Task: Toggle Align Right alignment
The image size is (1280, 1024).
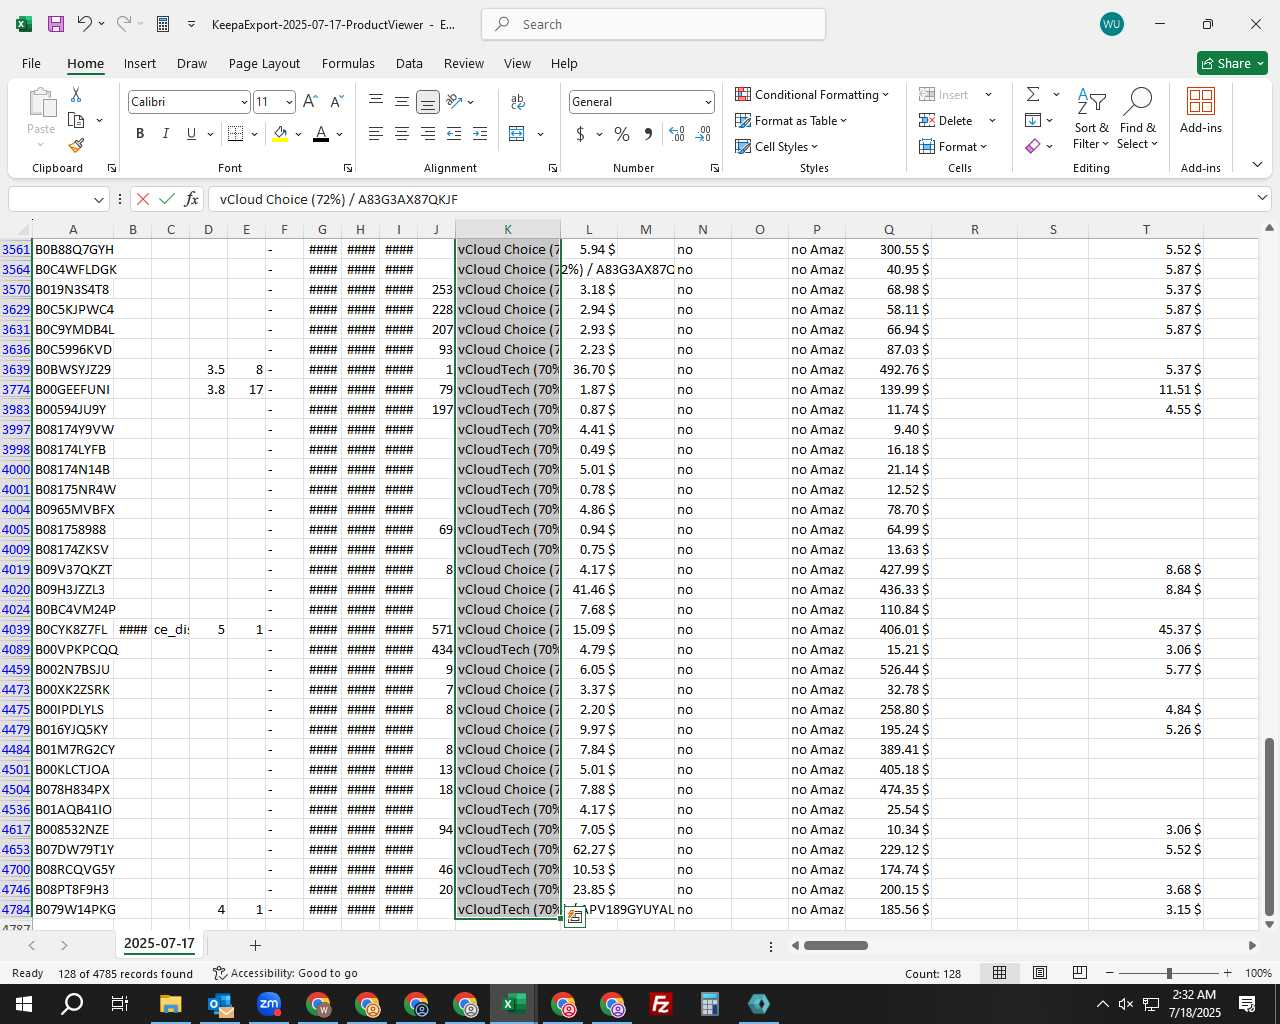Action: click(428, 134)
